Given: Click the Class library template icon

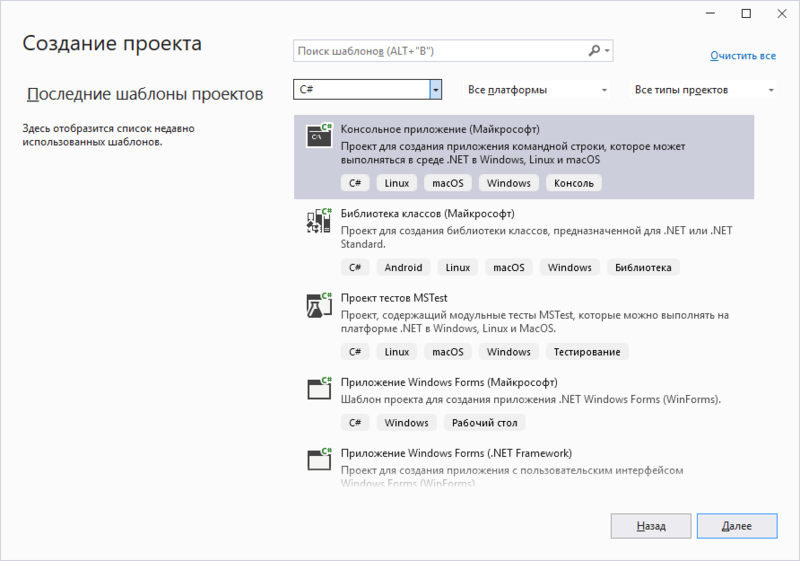Looking at the screenshot, I should coord(319,220).
